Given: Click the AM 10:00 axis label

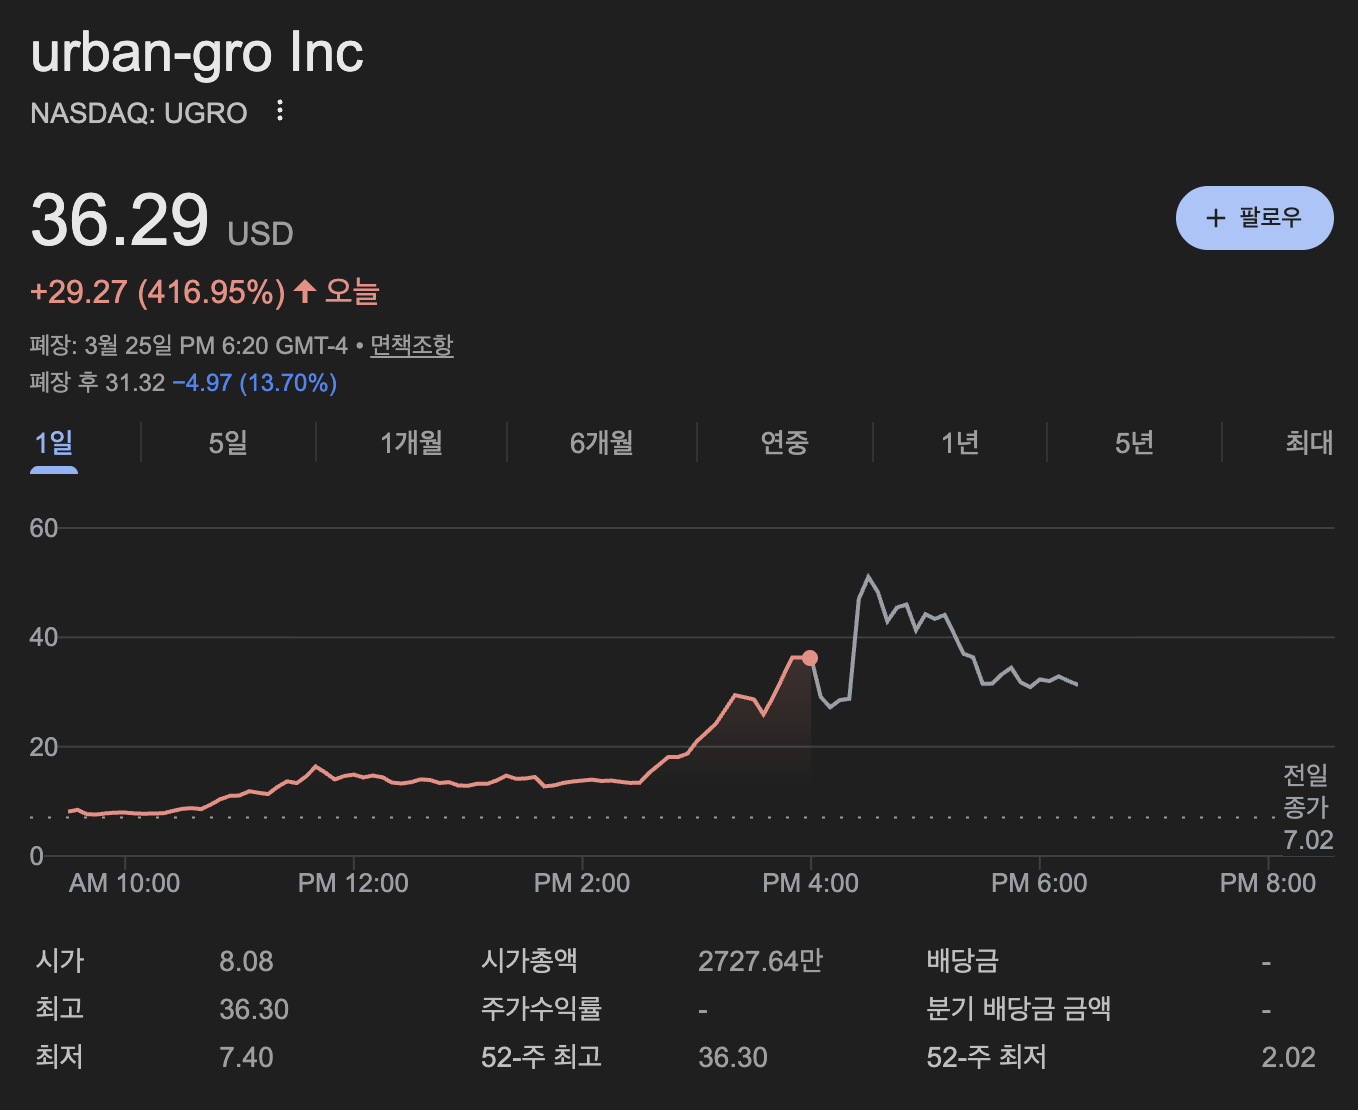Looking at the screenshot, I should (124, 883).
